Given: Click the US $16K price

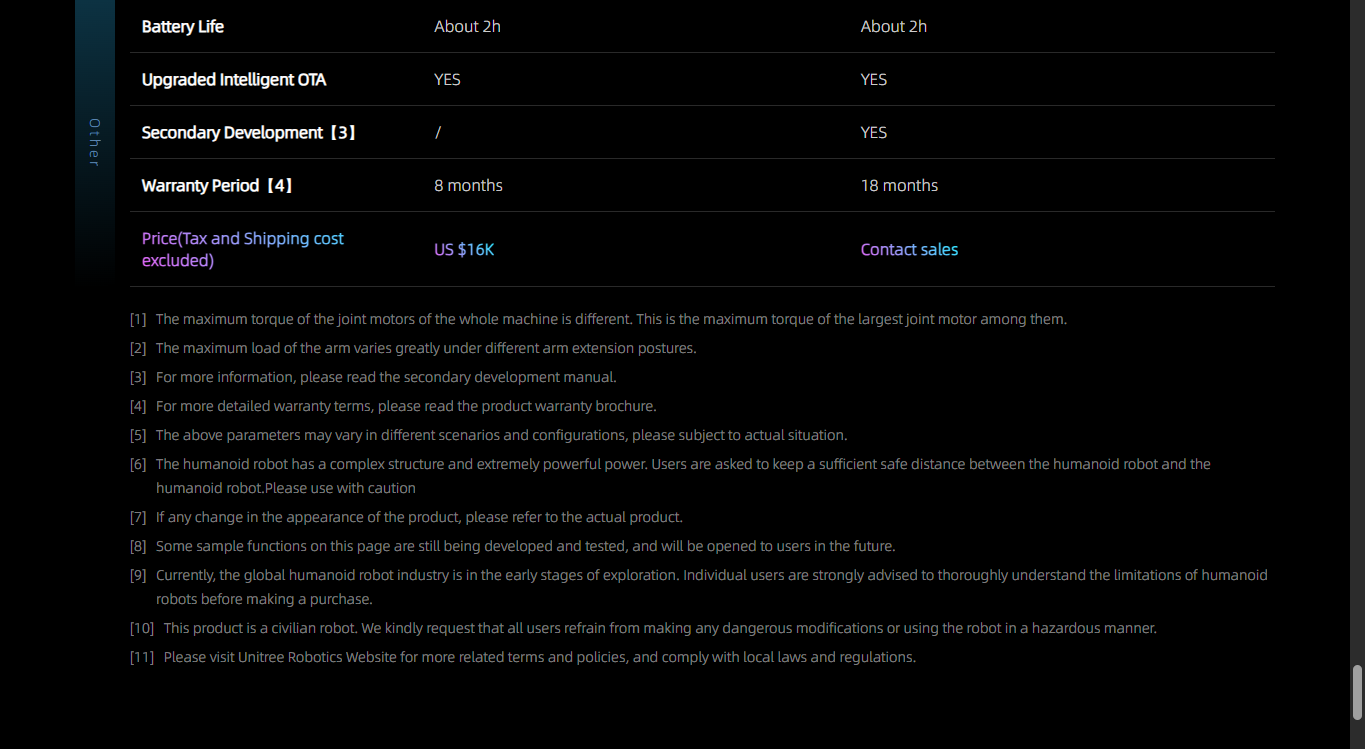Looking at the screenshot, I should pos(464,249).
